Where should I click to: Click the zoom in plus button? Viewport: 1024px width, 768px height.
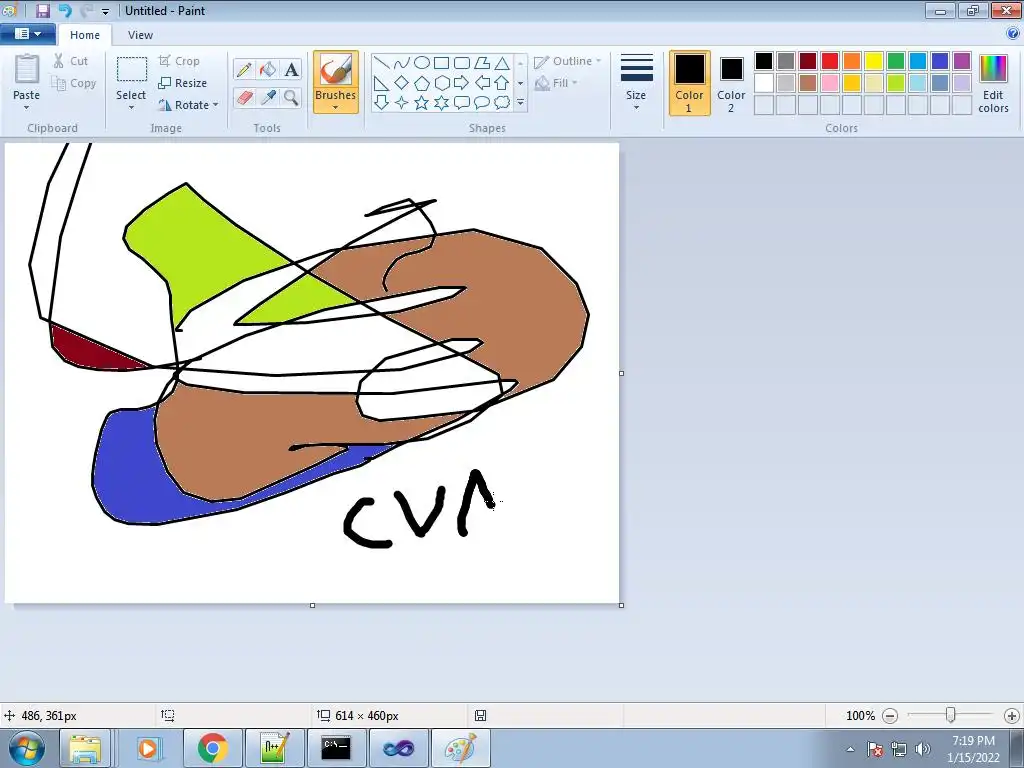pos(1012,716)
